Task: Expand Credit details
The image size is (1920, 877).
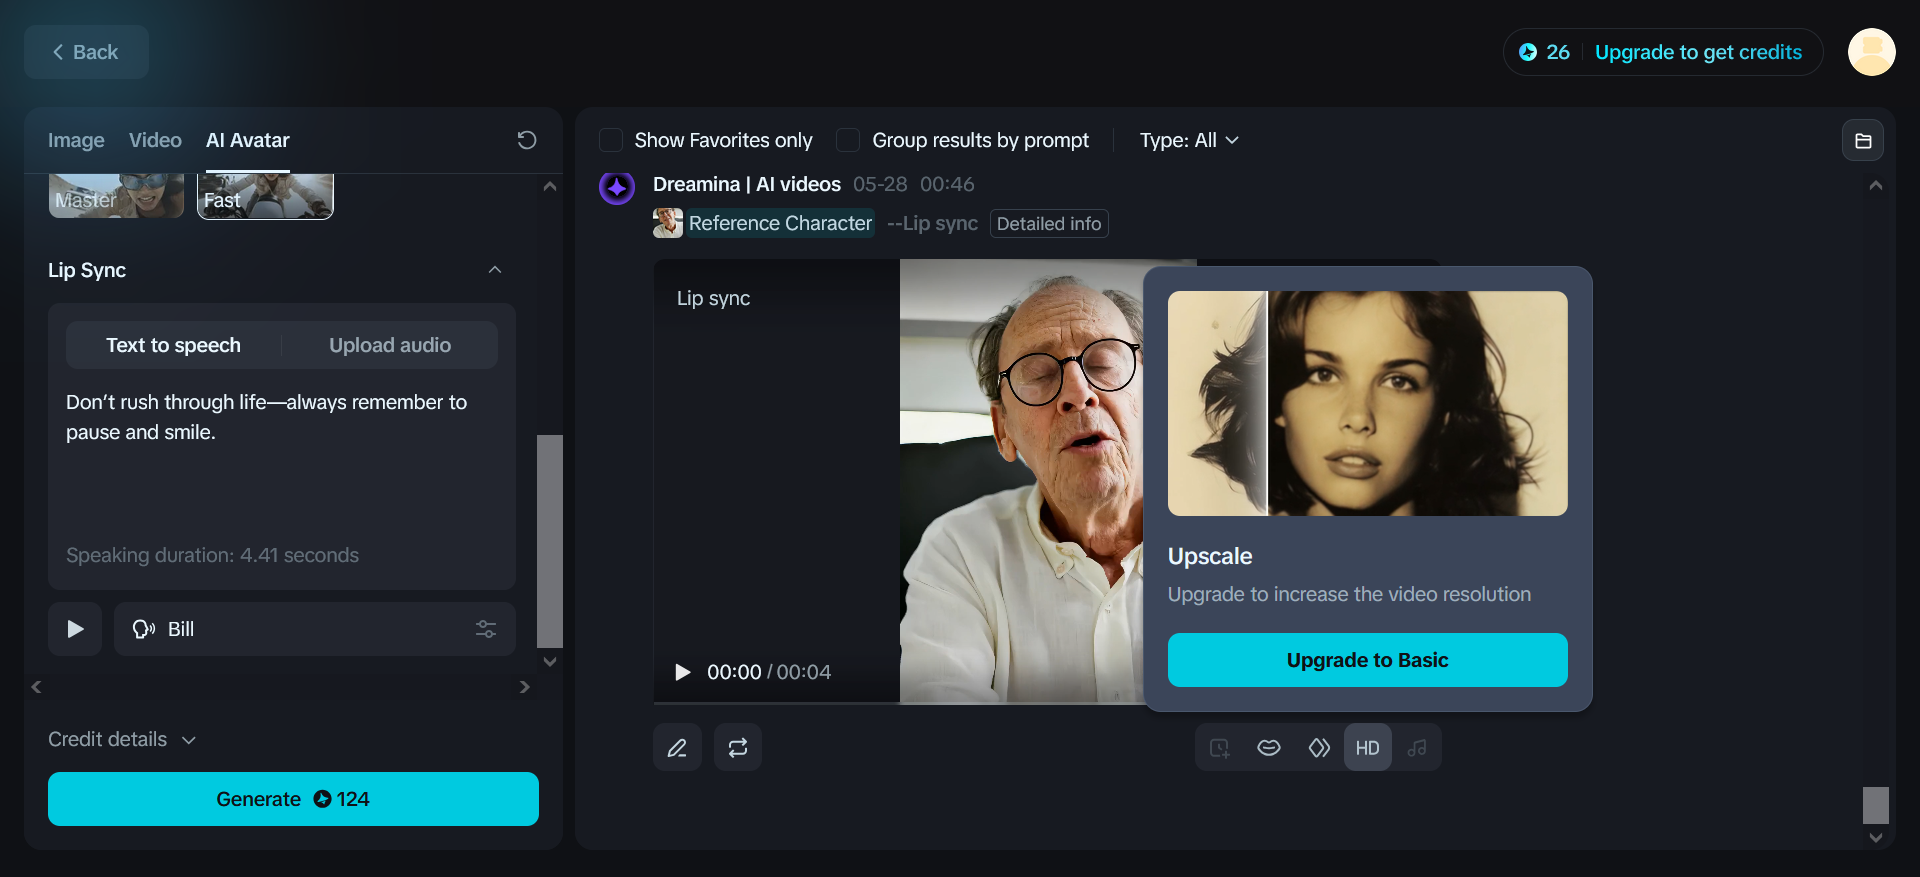Action: click(x=122, y=739)
